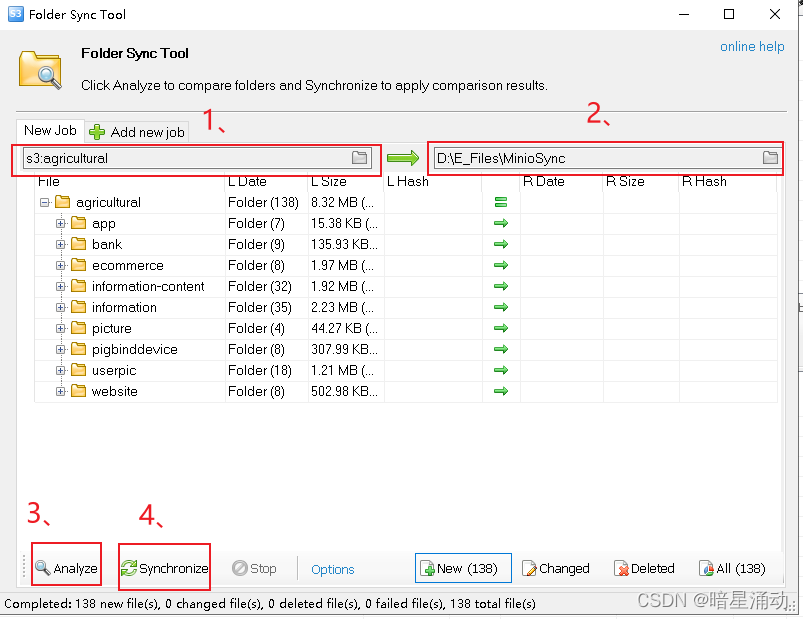This screenshot has height=619, width=803.
Task: Click the userpic folder icon
Action: tap(78, 370)
